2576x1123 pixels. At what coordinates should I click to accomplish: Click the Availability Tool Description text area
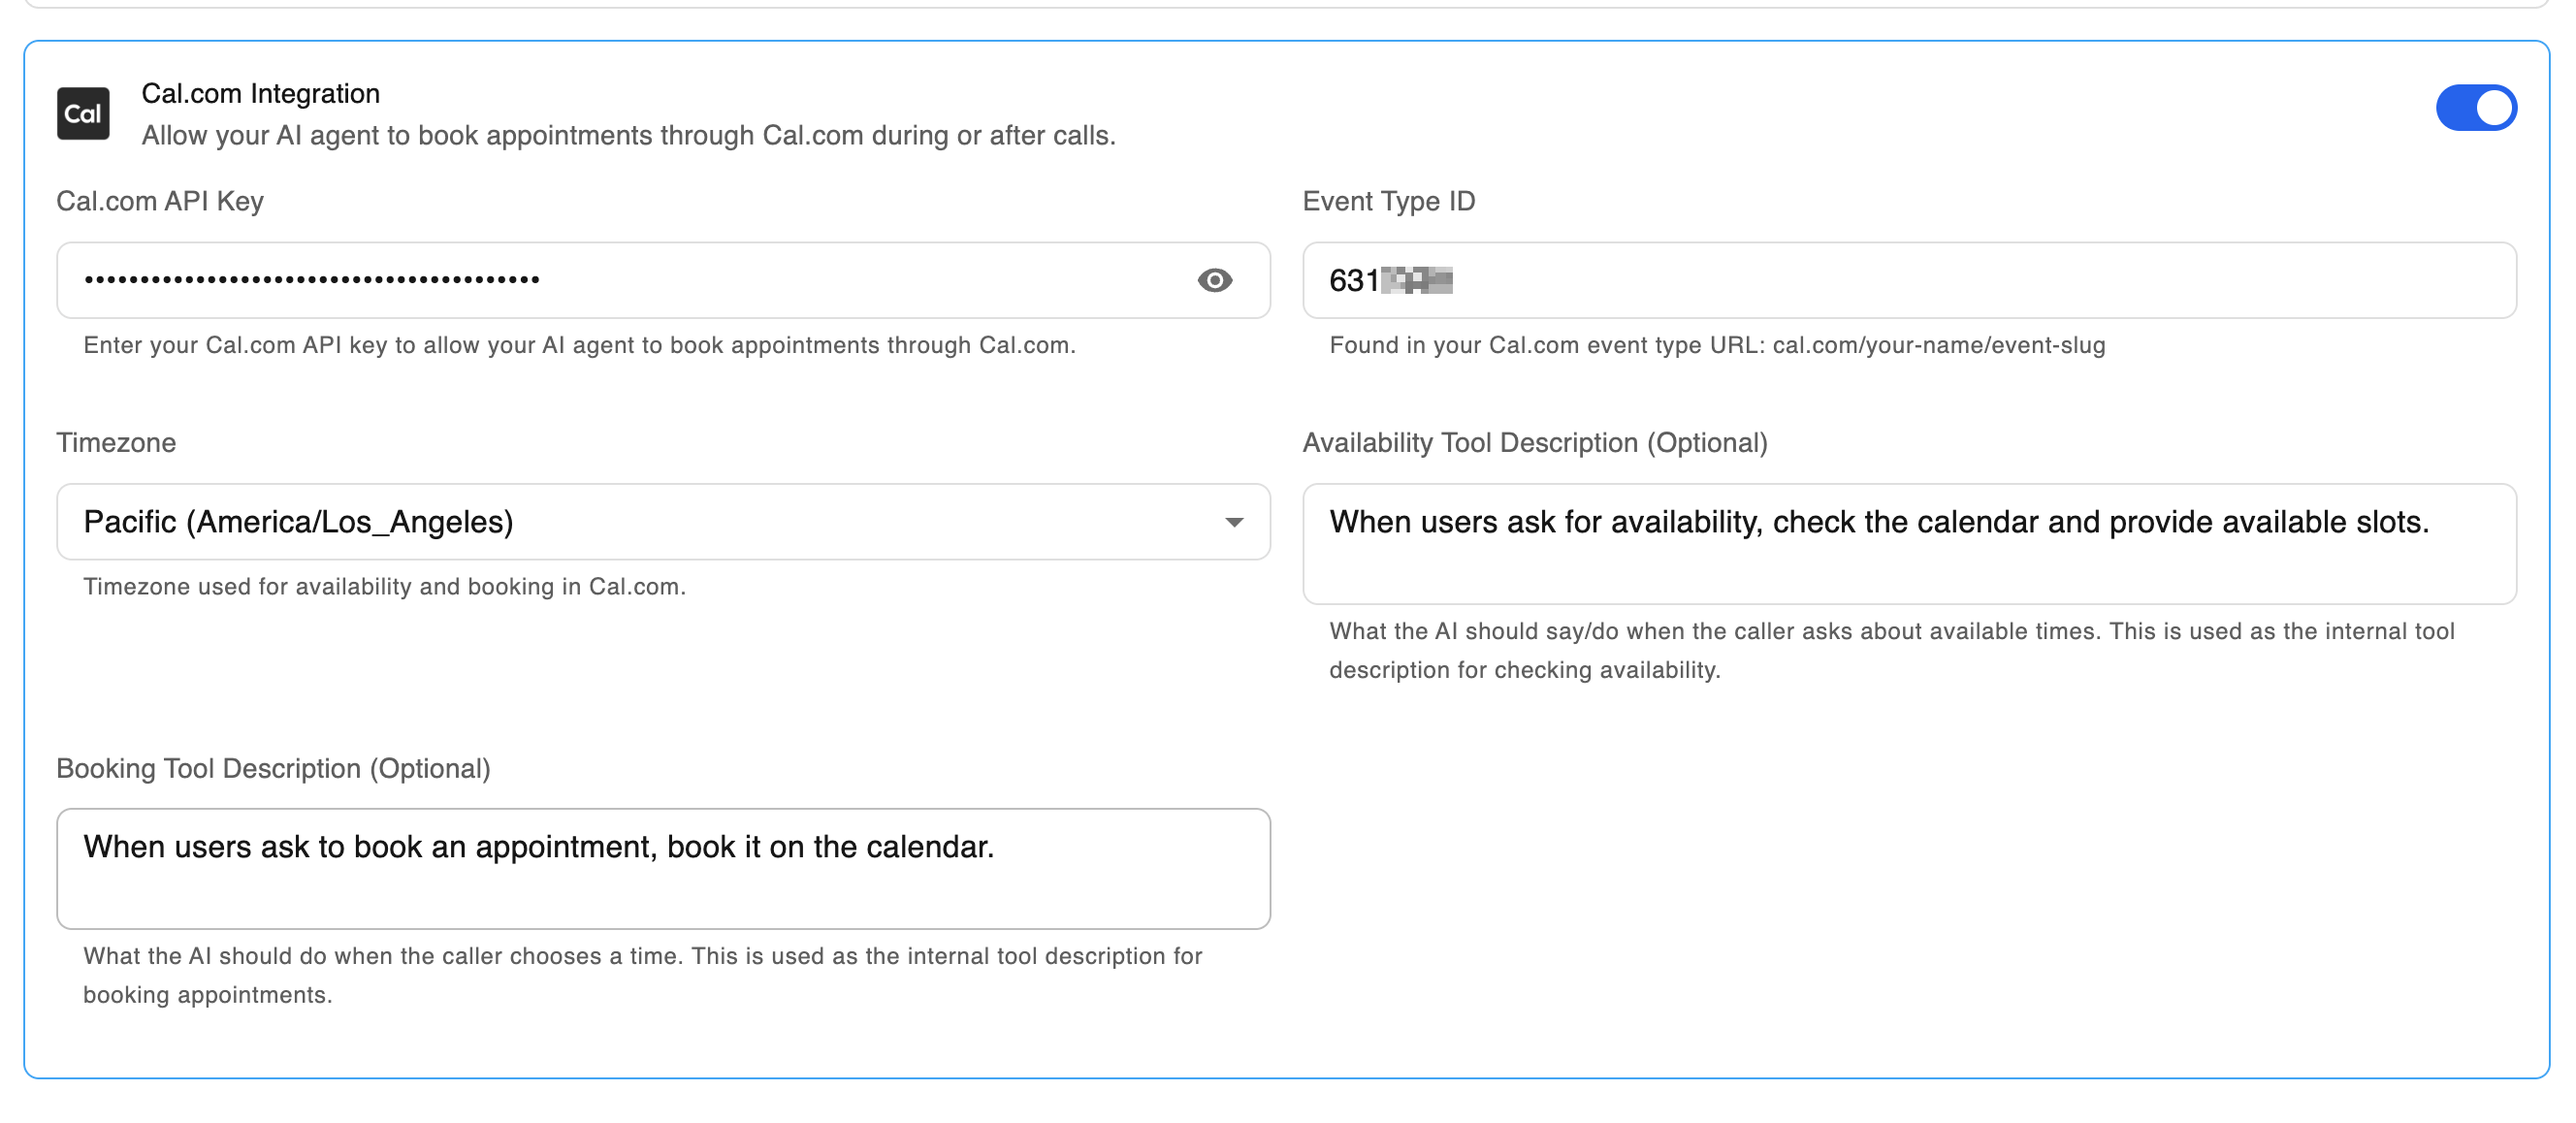pyautogui.click(x=1909, y=544)
